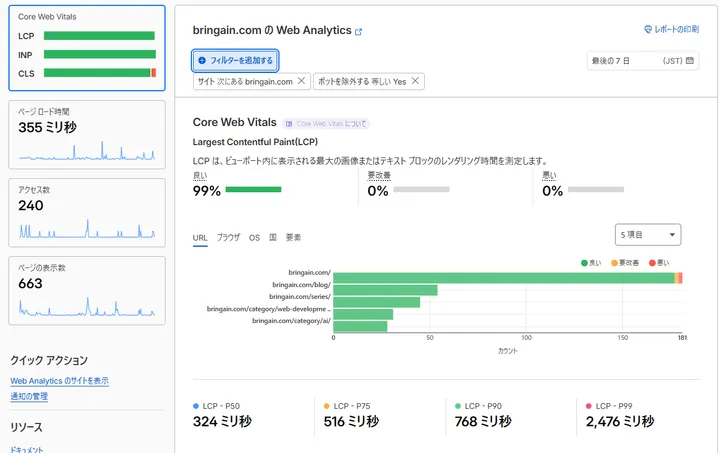Click the 768 ミリ秒 value
720x453 pixels.
click(x=483, y=421)
